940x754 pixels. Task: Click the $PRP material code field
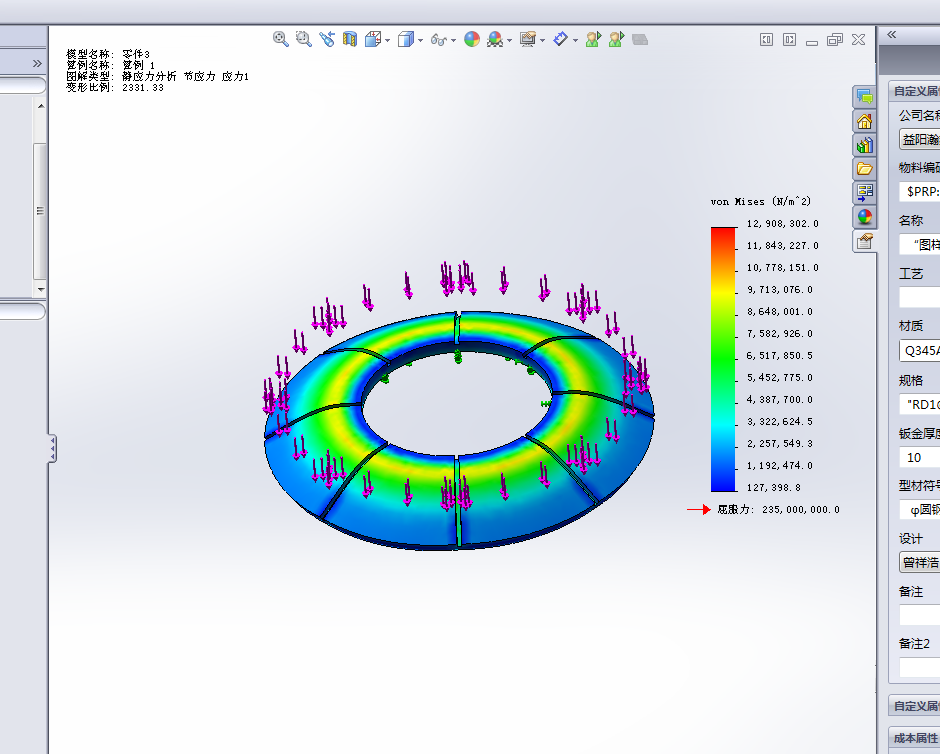click(x=920, y=192)
